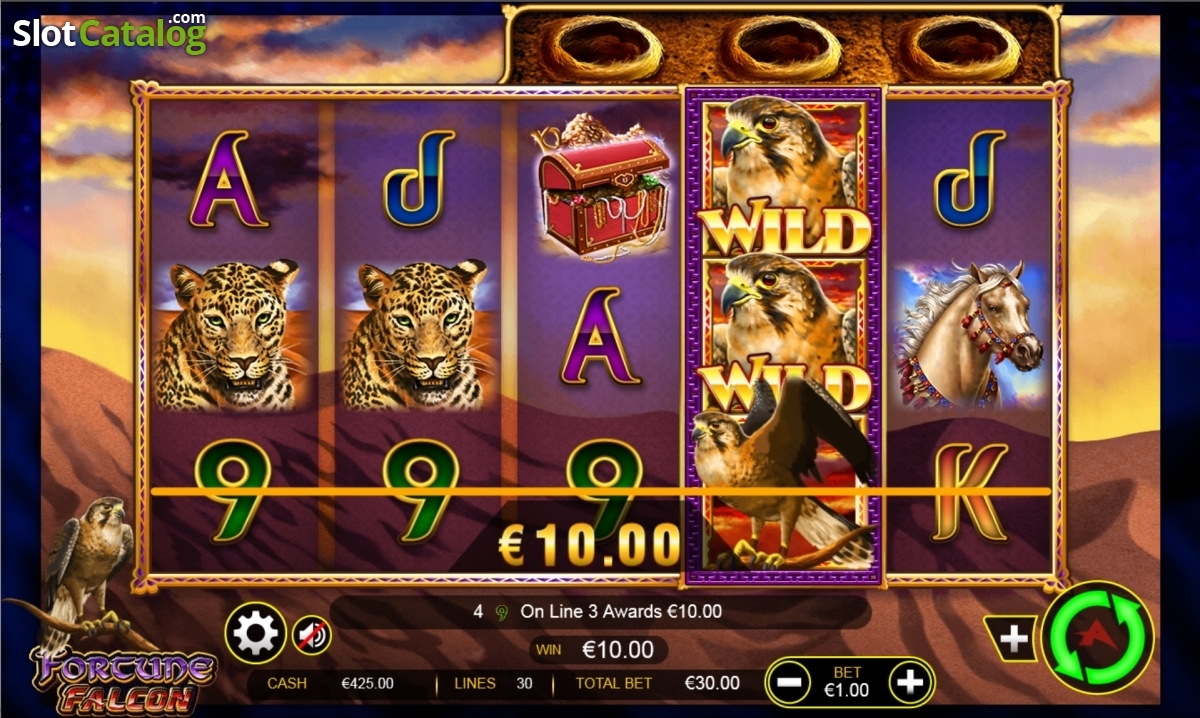Click the Cash €425.00 balance
The width and height of the screenshot is (1200, 718).
(330, 684)
